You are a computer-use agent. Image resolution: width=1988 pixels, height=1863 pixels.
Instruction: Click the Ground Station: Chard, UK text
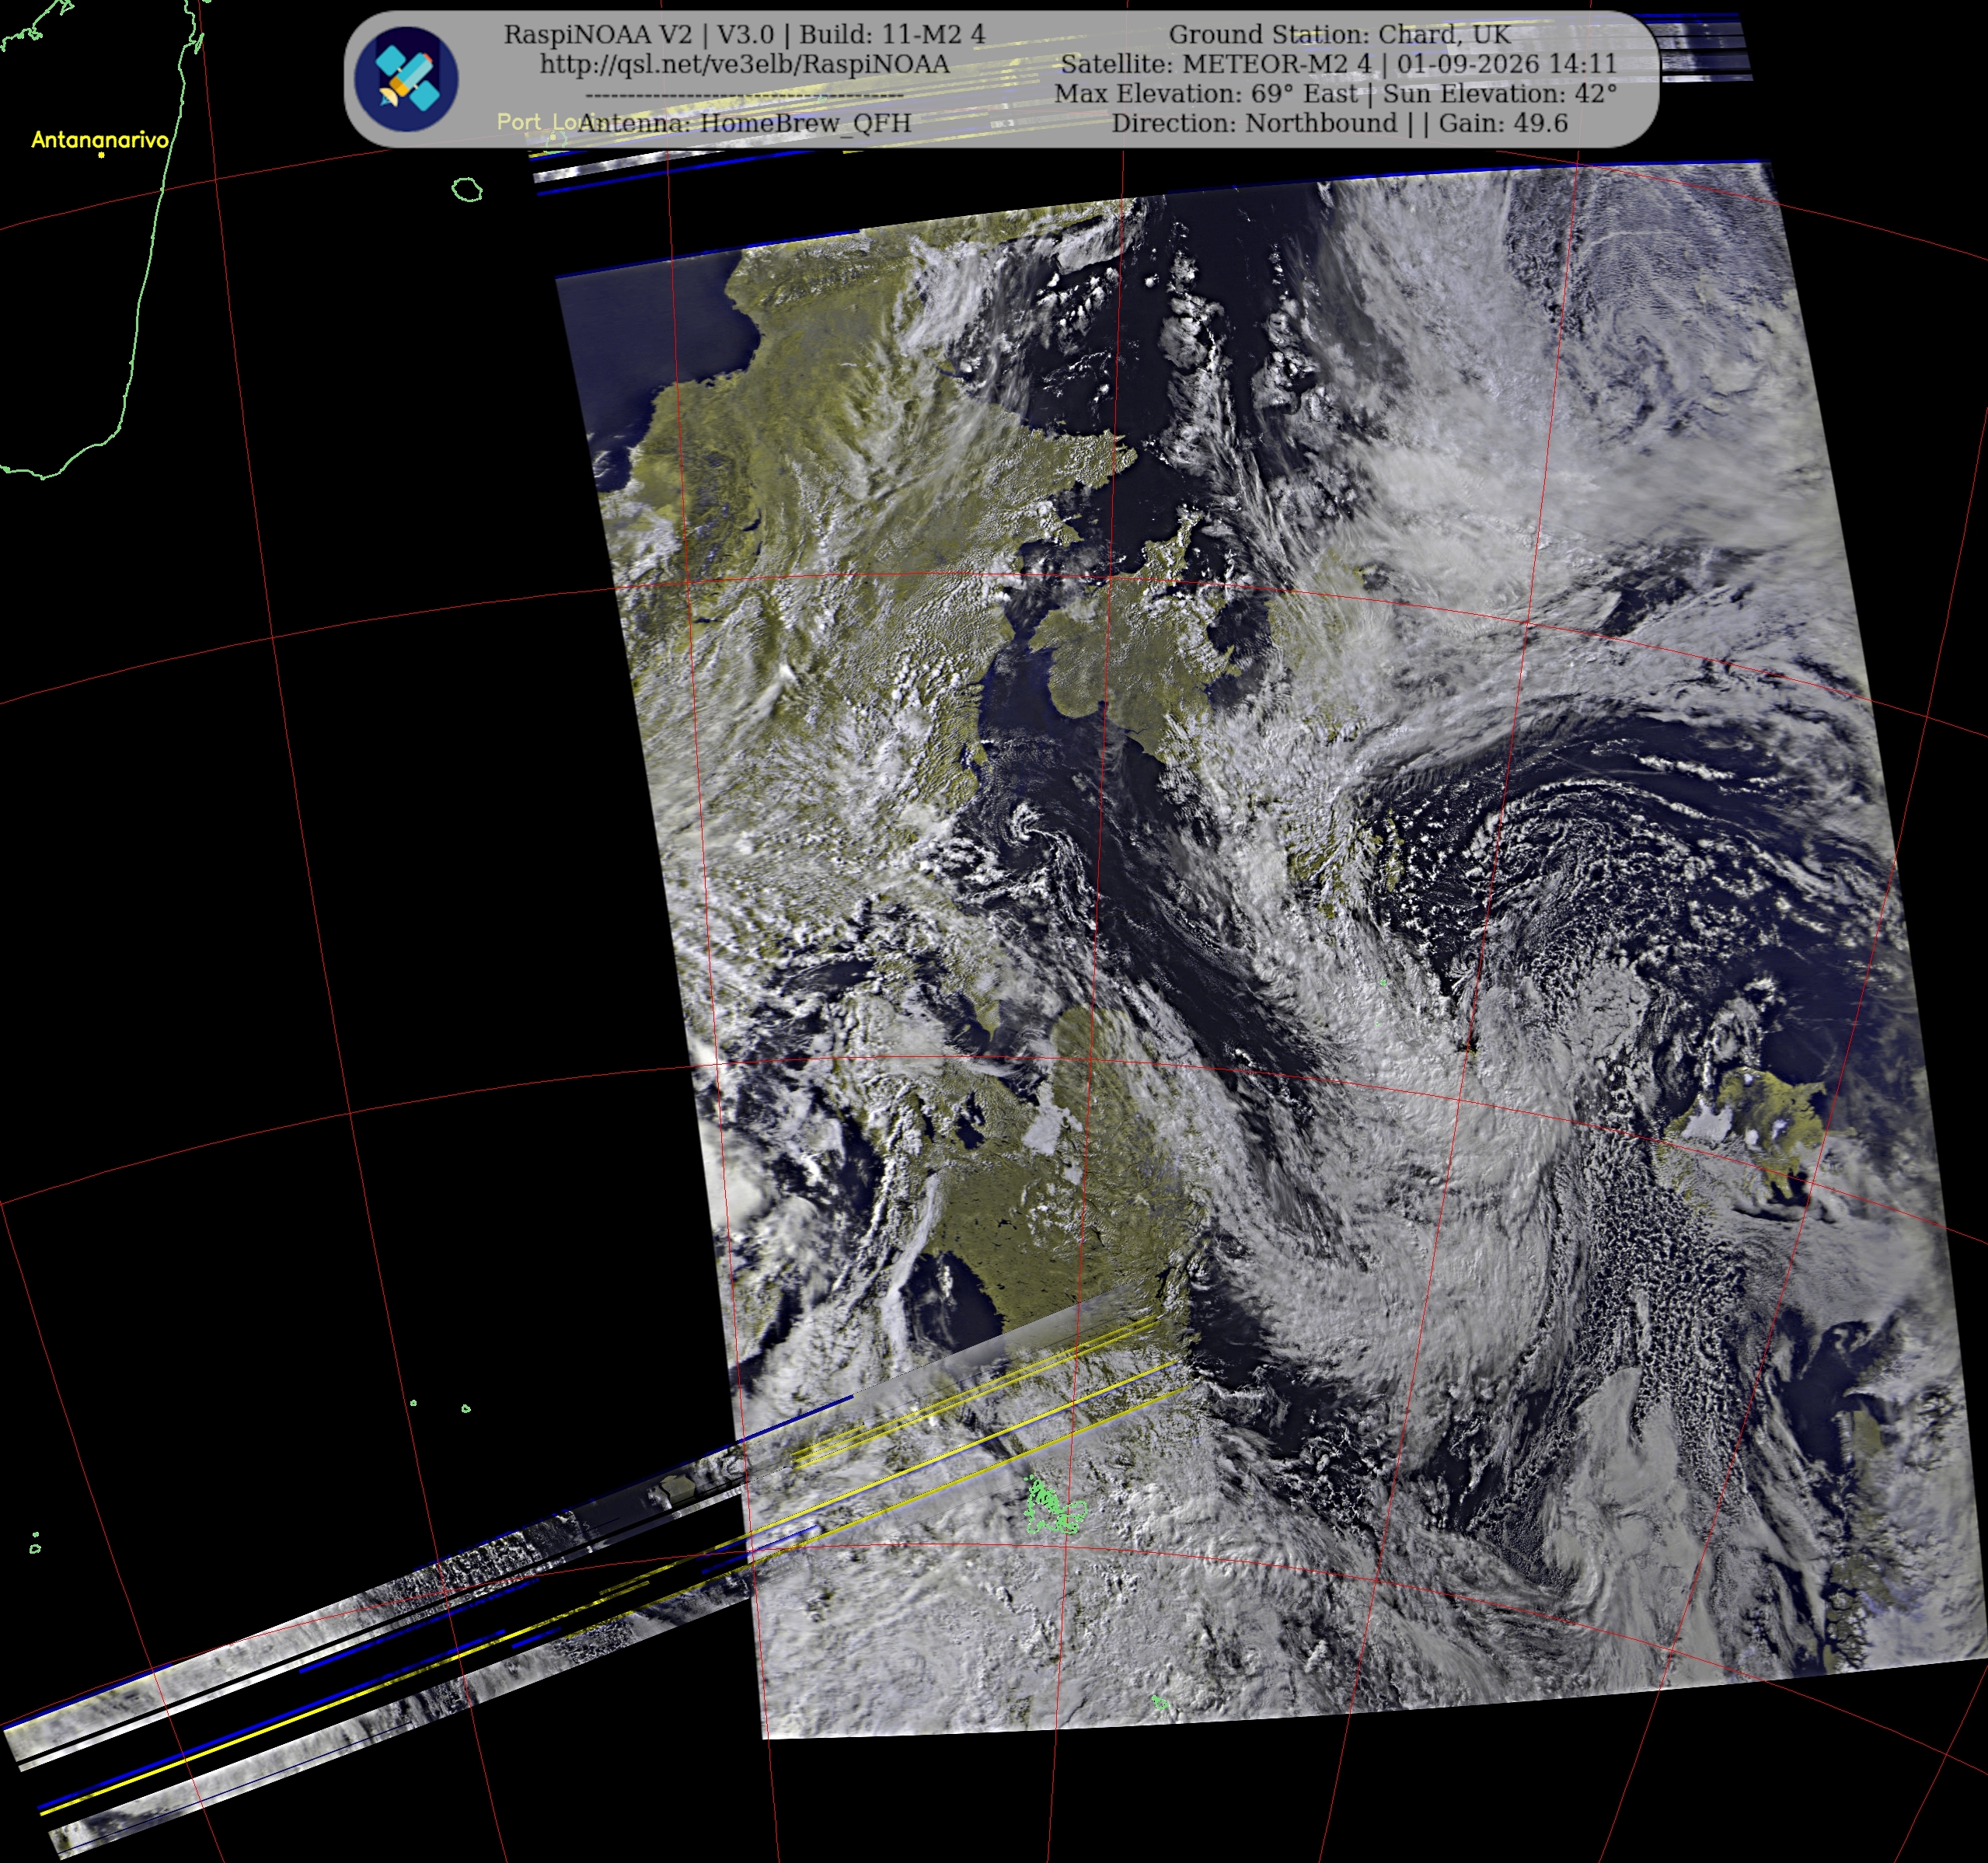[x=1339, y=34]
